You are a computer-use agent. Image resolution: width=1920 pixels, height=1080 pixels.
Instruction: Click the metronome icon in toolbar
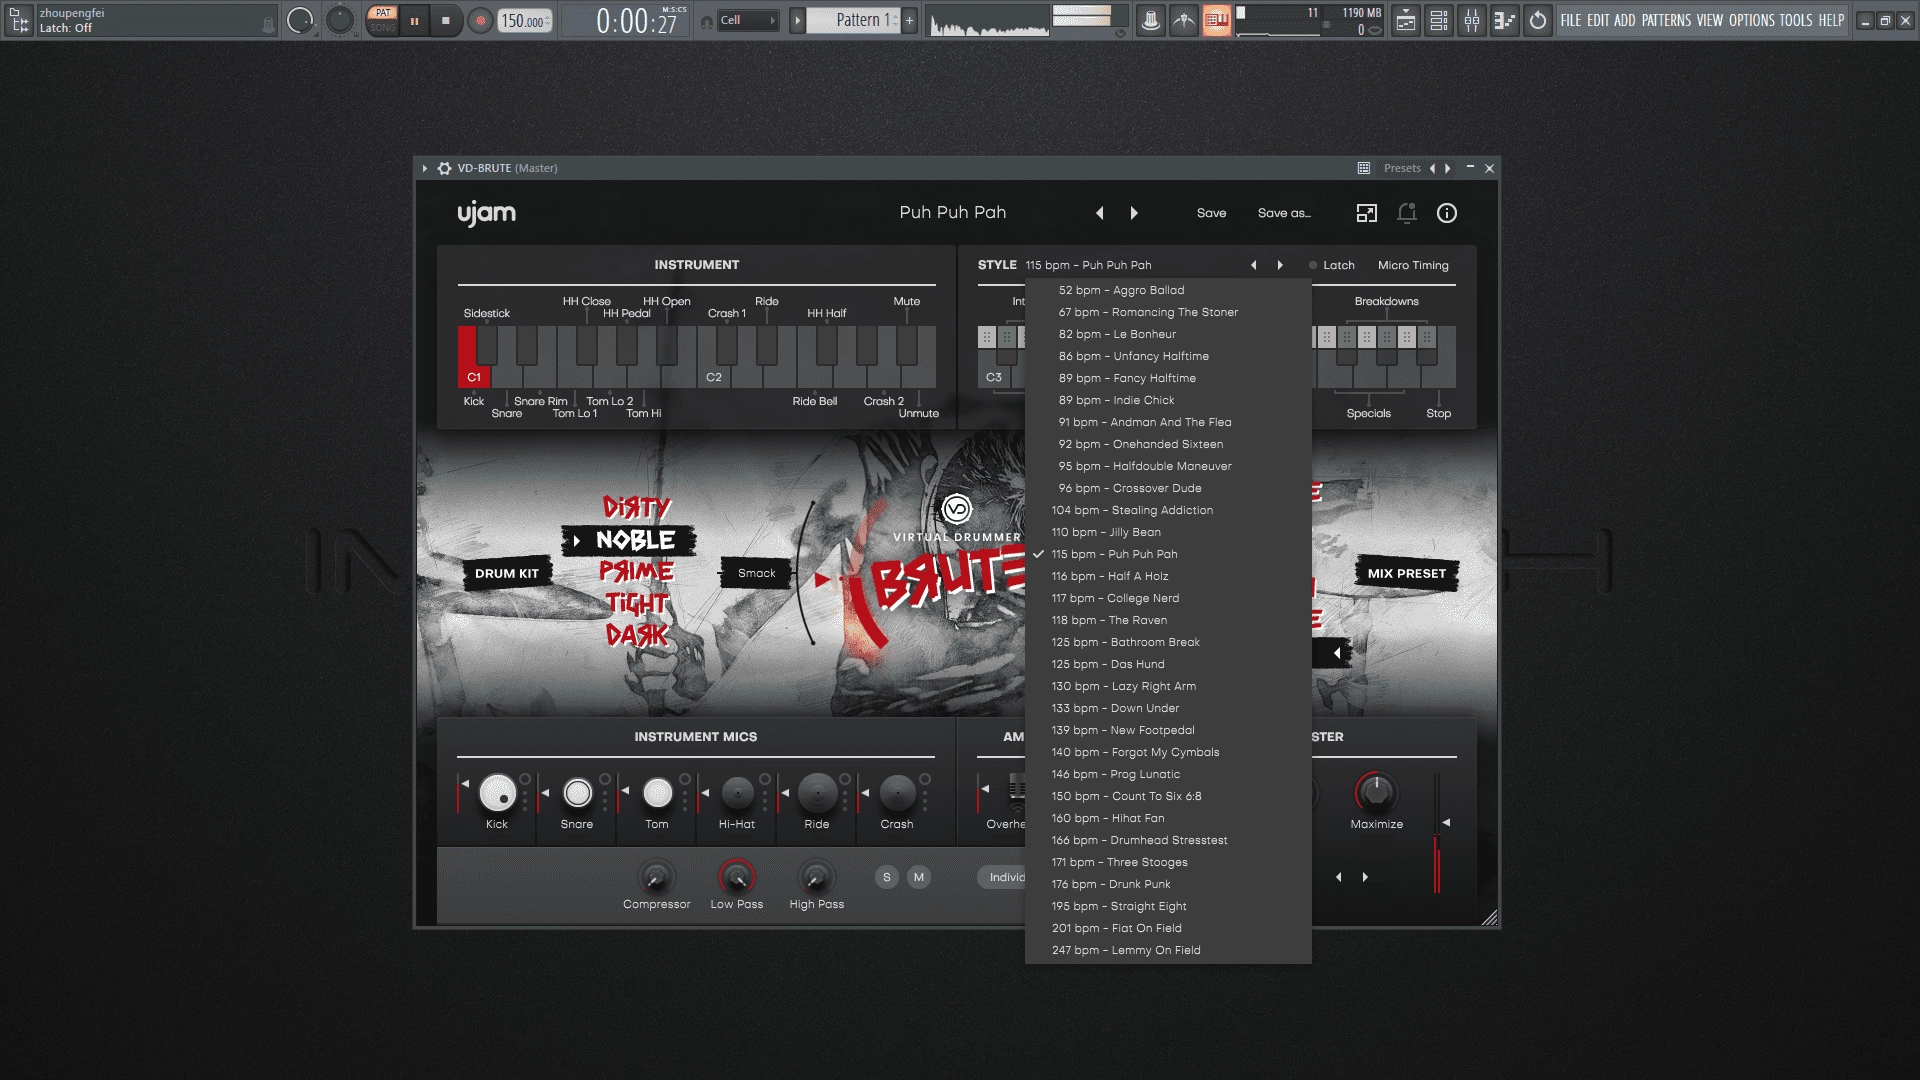pyautogui.click(x=1151, y=20)
